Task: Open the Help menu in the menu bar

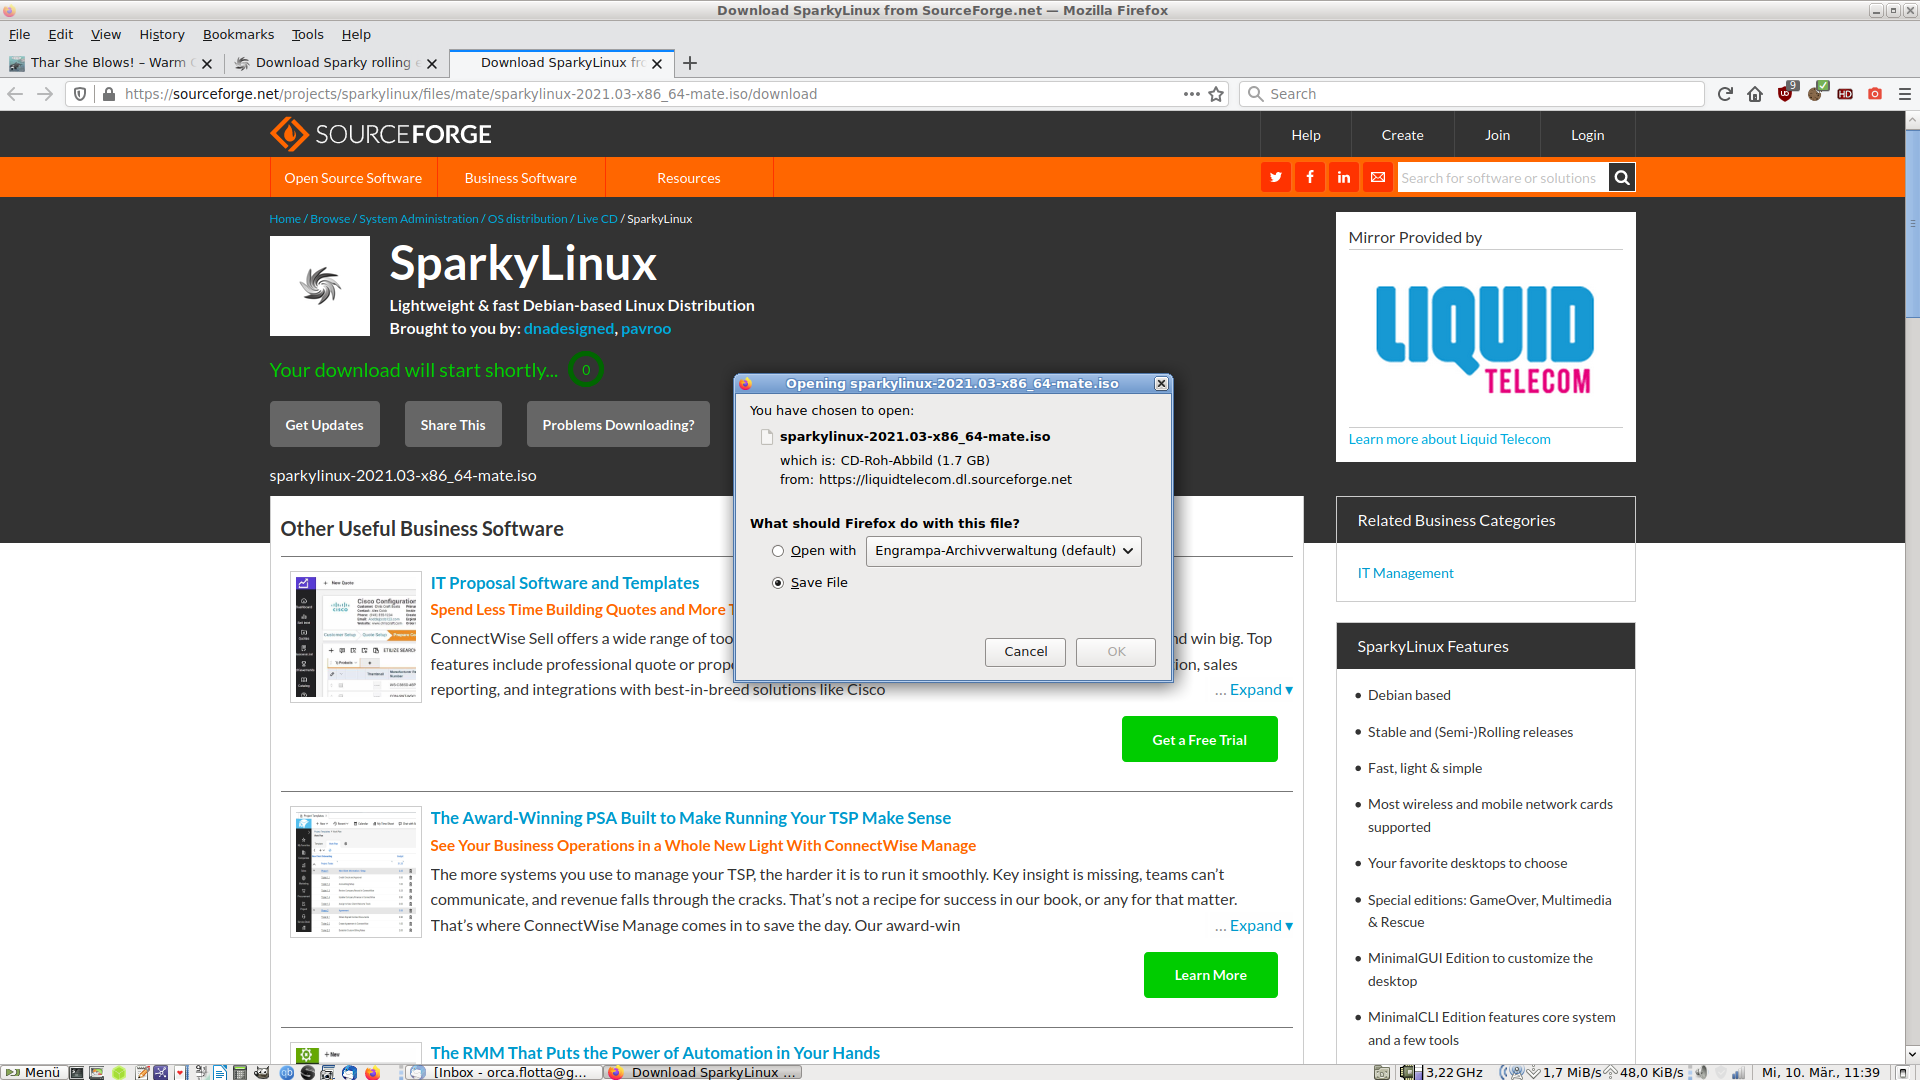Action: point(356,34)
